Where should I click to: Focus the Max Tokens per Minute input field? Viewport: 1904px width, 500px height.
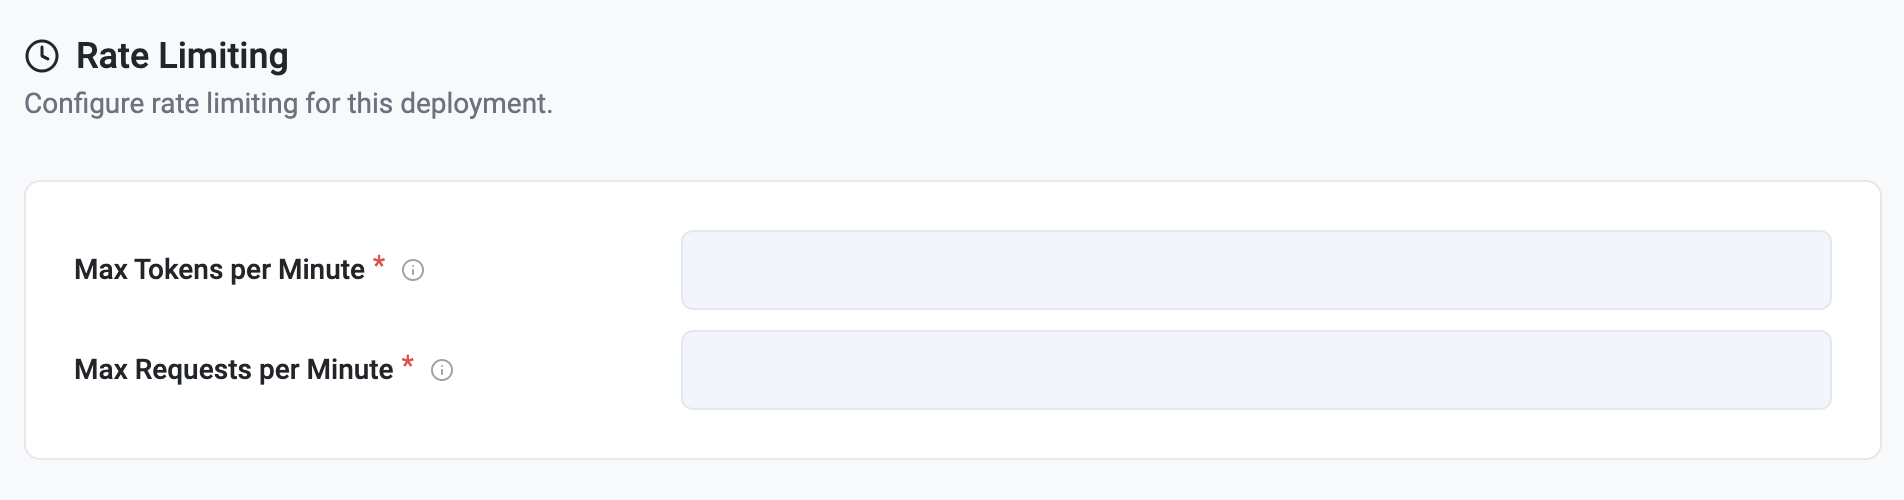click(1256, 270)
